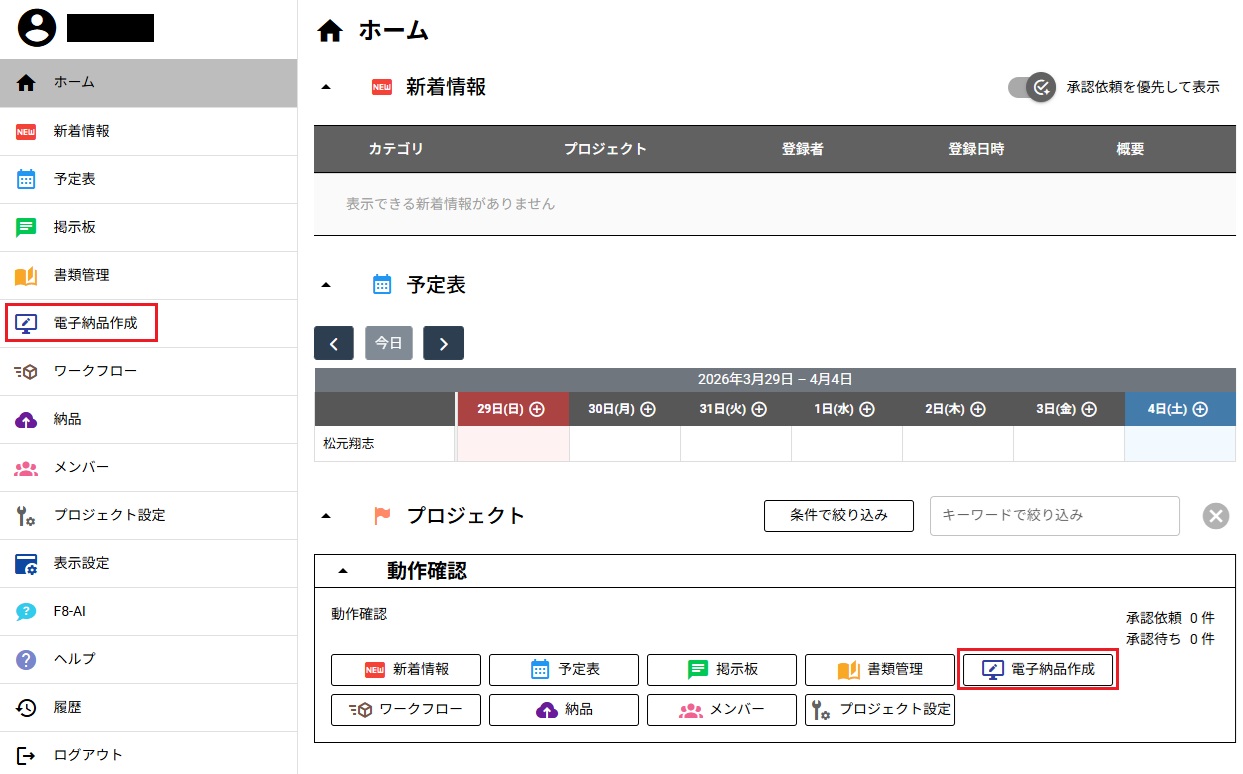
Task: Add event on 4日(土) plus icon
Action: pos(1200,409)
